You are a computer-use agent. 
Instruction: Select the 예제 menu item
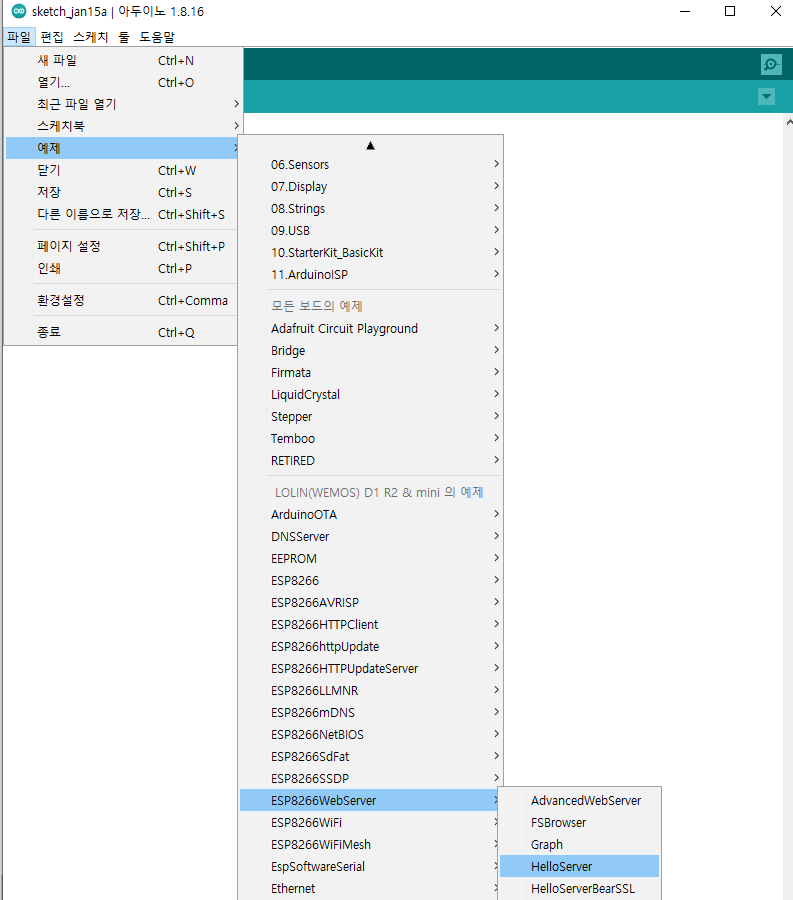[122, 148]
